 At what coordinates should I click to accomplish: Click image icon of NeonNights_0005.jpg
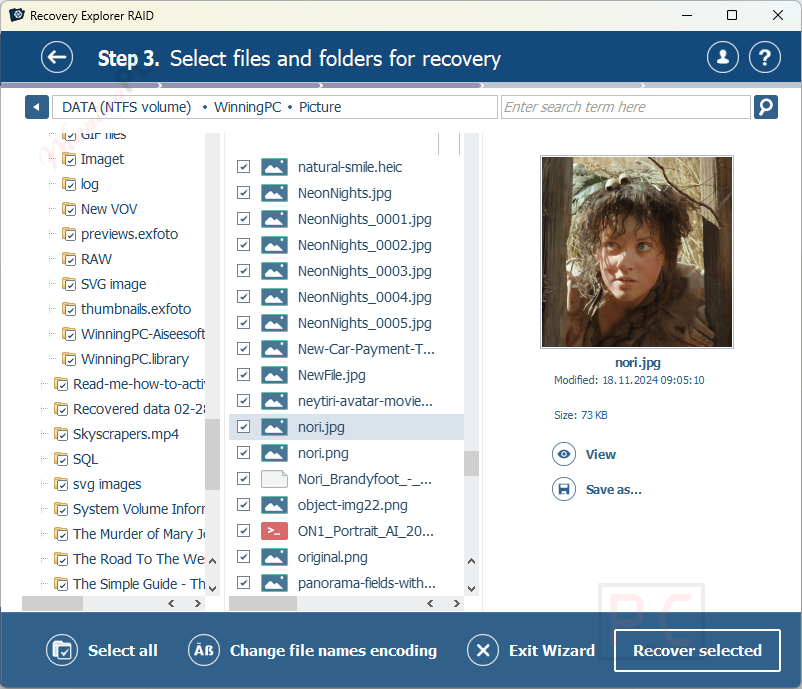tap(274, 323)
